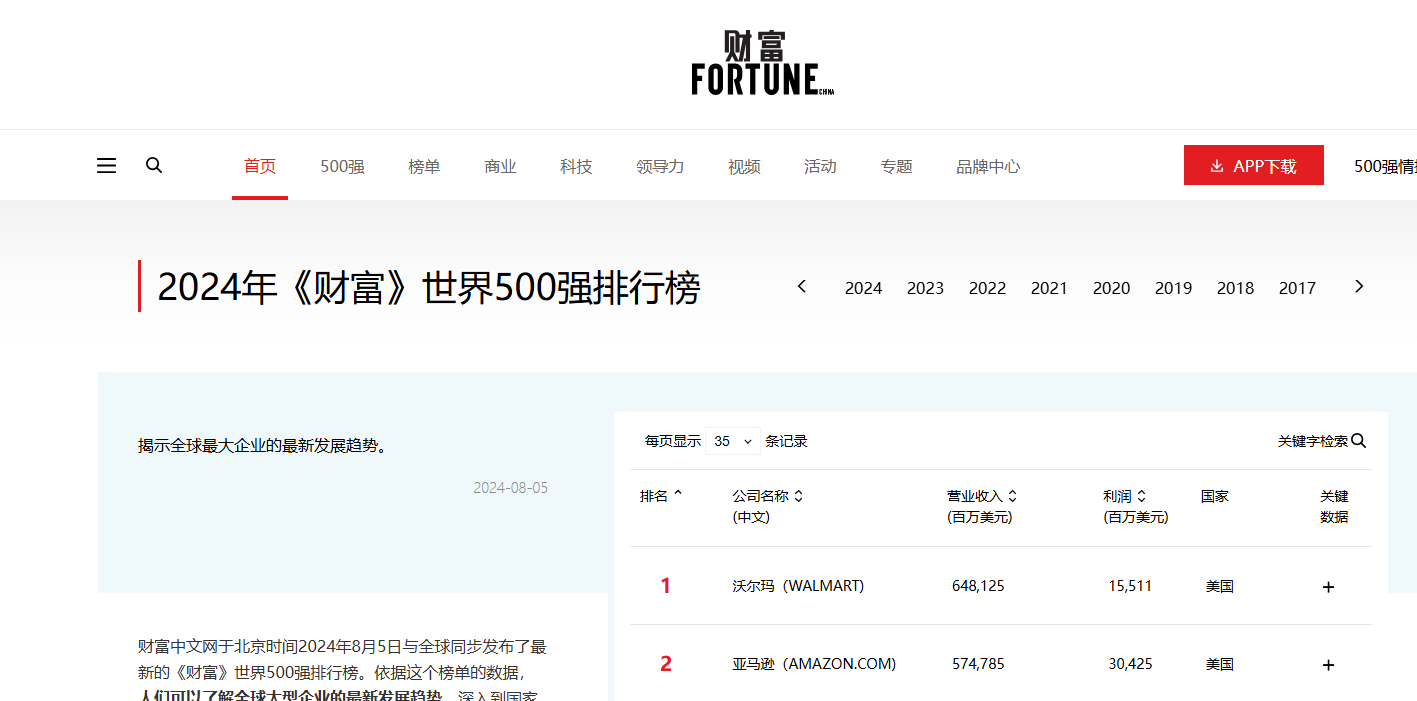Click rank number 1
Screen dimensions: 1417x701
(x=666, y=586)
